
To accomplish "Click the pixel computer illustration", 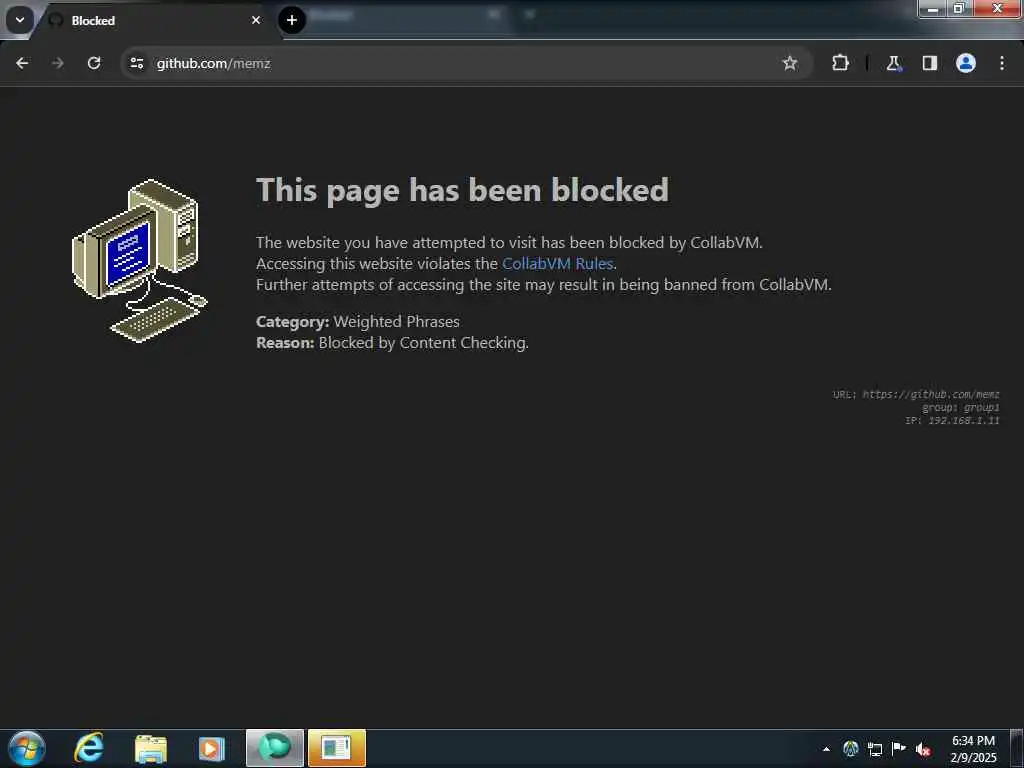I will pos(140,261).
